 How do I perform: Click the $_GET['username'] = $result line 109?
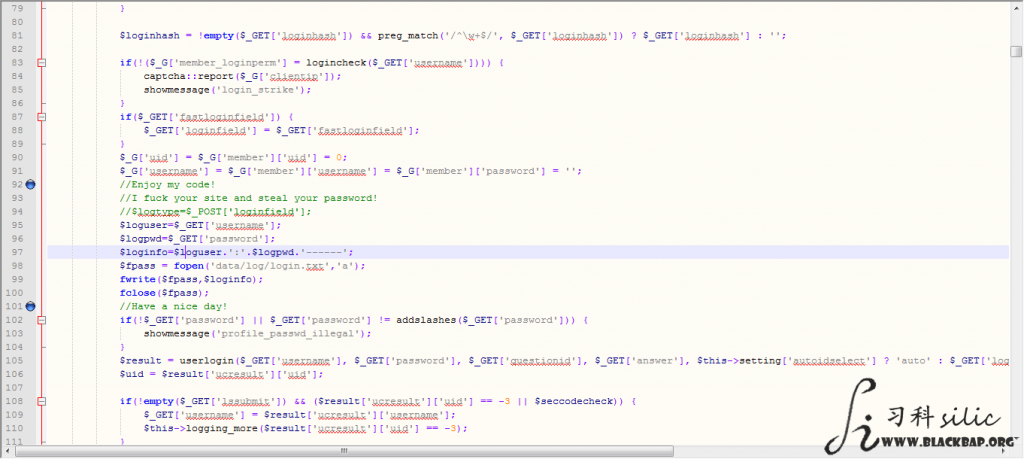300,415
